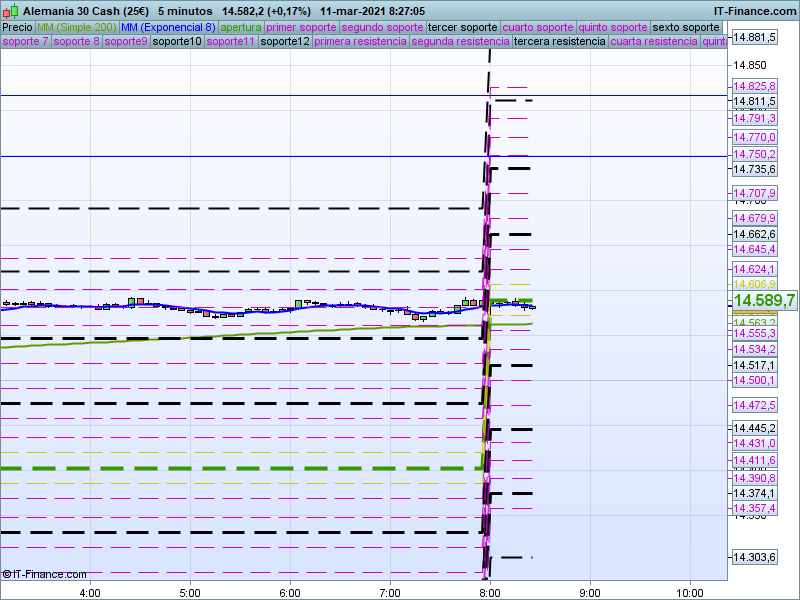The width and height of the screenshot is (800, 600).
Task: Click the 14.303,6 price level tag
Action: coord(754,557)
